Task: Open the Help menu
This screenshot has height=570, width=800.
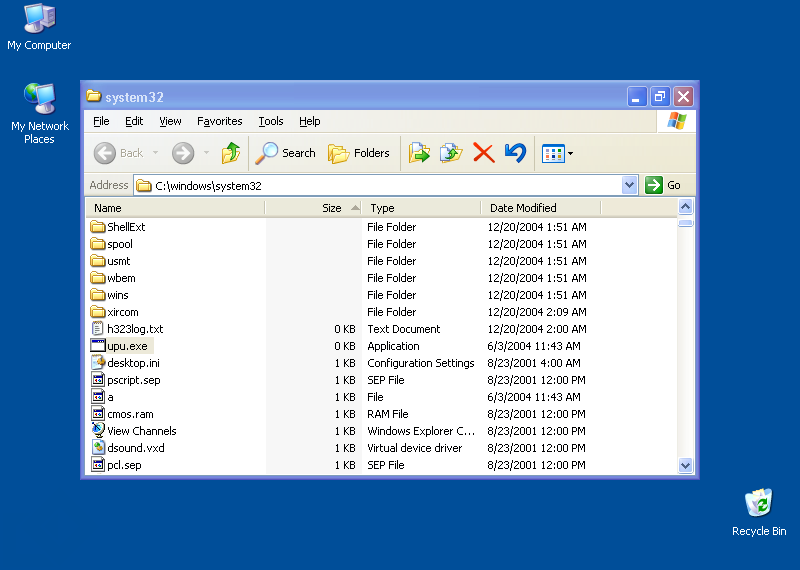Action: 310,121
